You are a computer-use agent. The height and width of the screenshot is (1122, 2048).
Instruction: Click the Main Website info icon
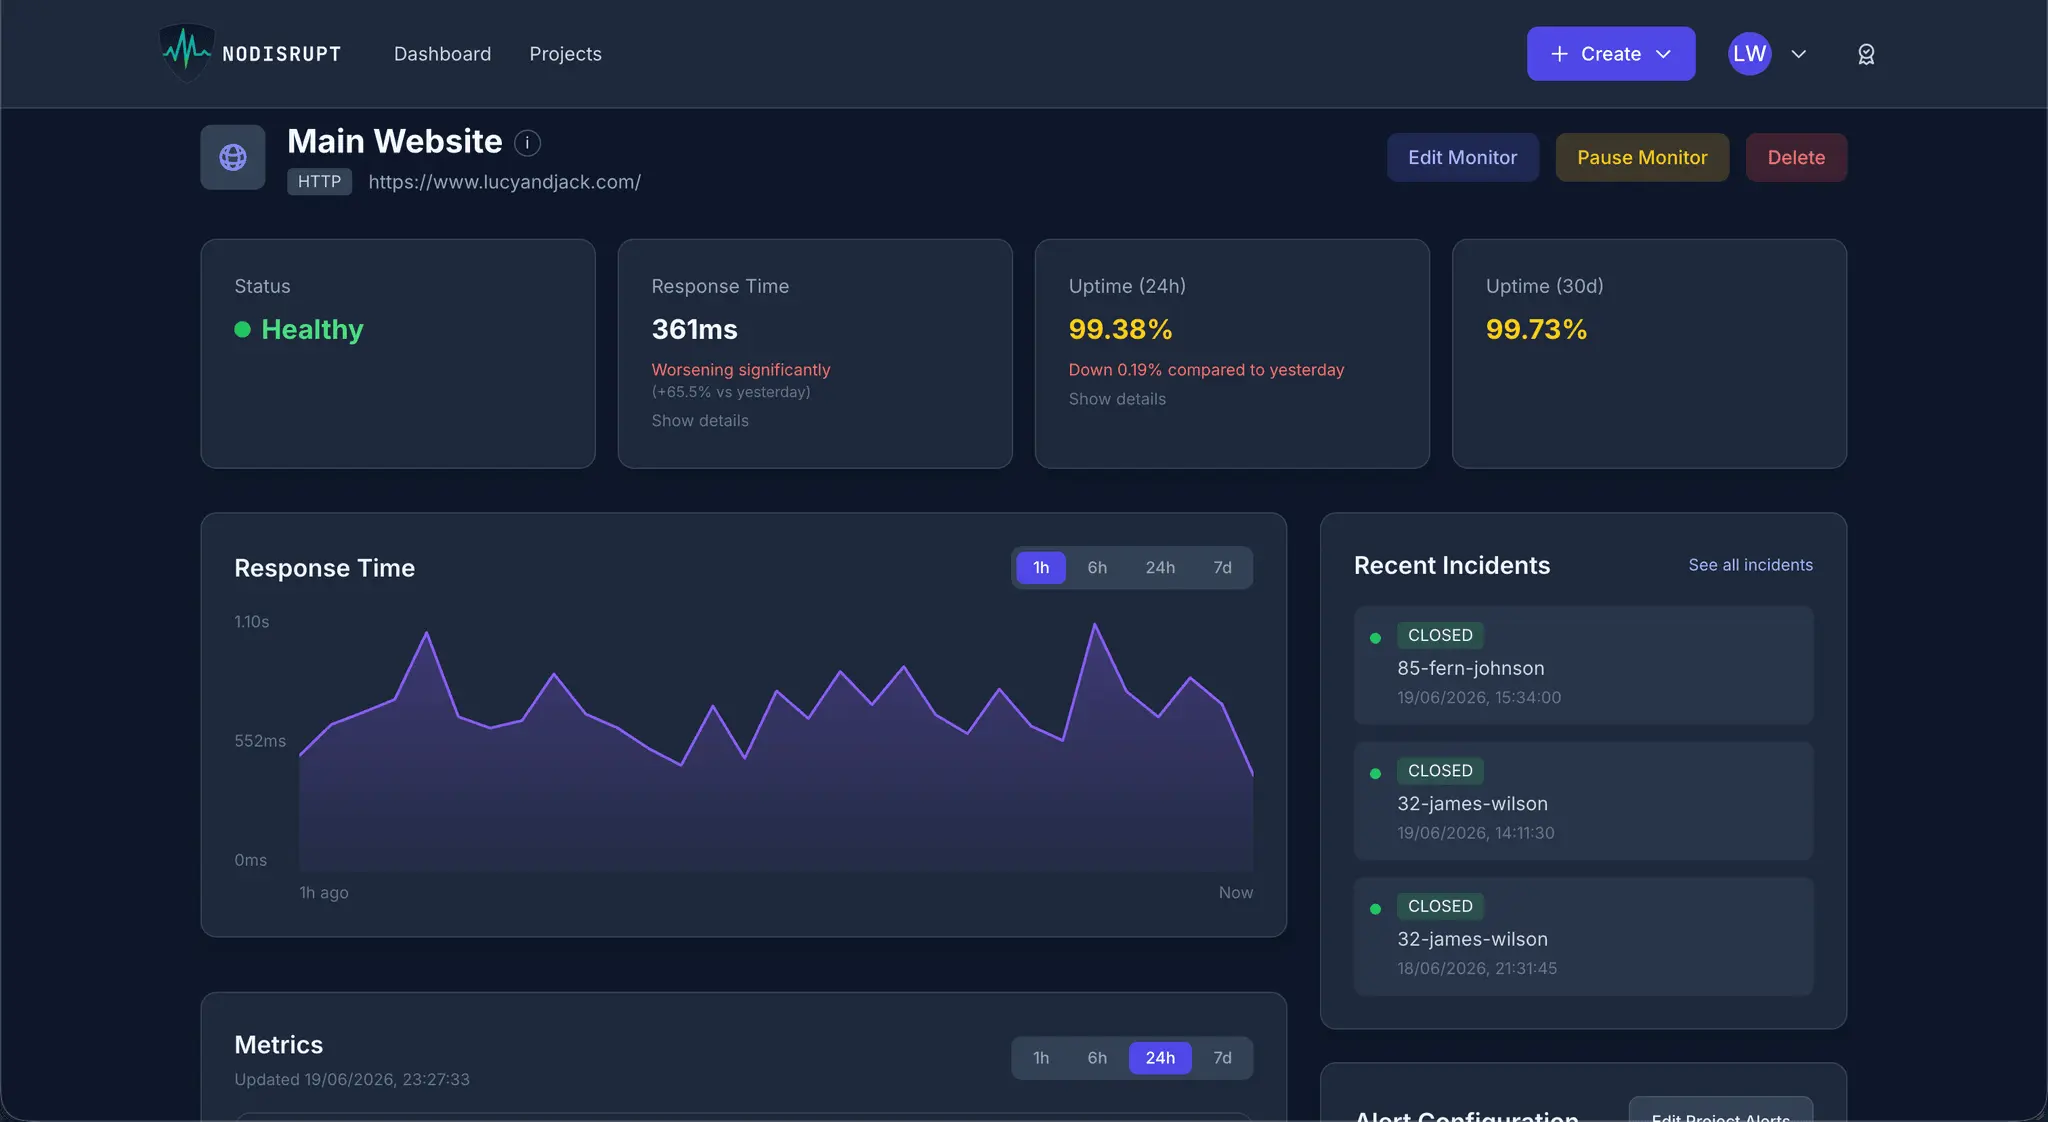(x=527, y=143)
